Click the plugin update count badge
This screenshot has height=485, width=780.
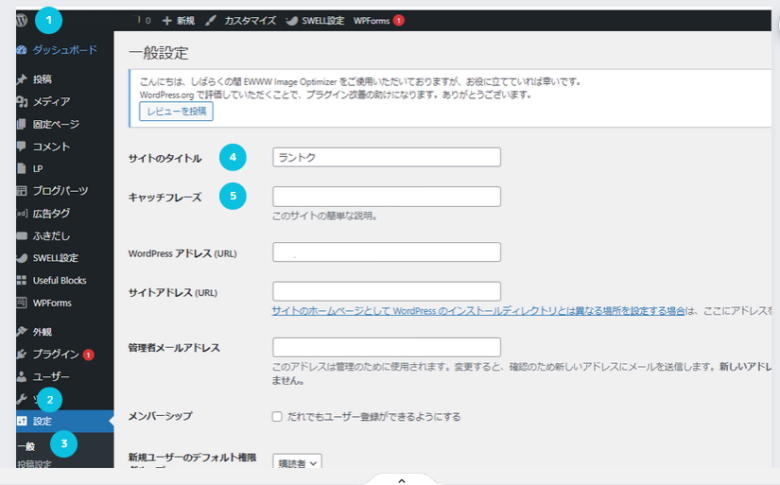(89, 355)
